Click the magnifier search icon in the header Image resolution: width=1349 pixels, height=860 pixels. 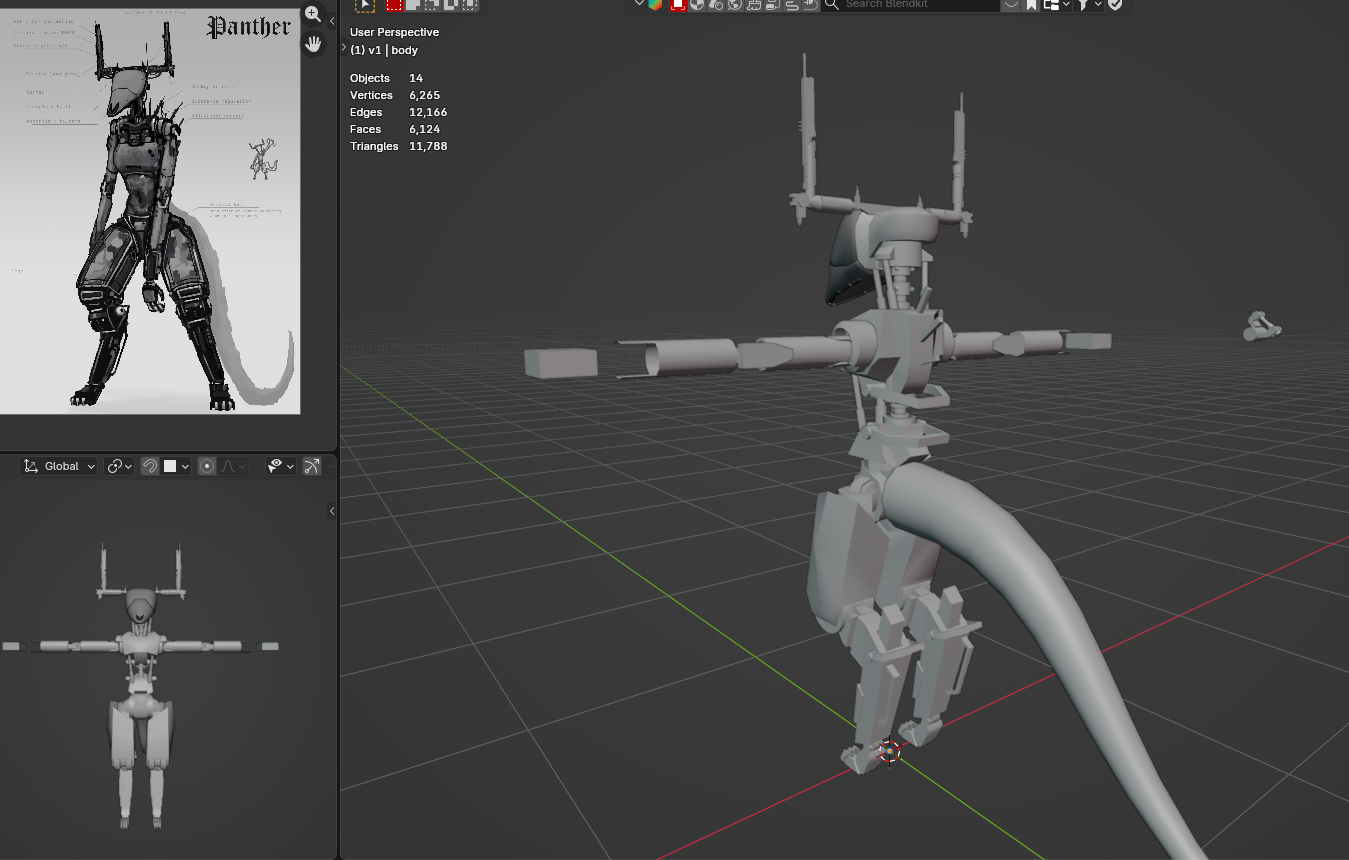pyautogui.click(x=831, y=4)
